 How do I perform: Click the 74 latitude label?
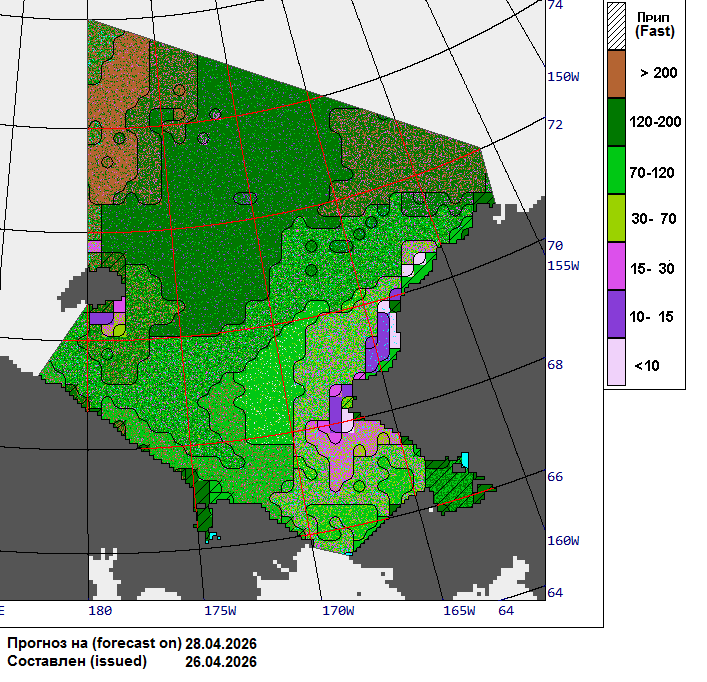point(555,5)
